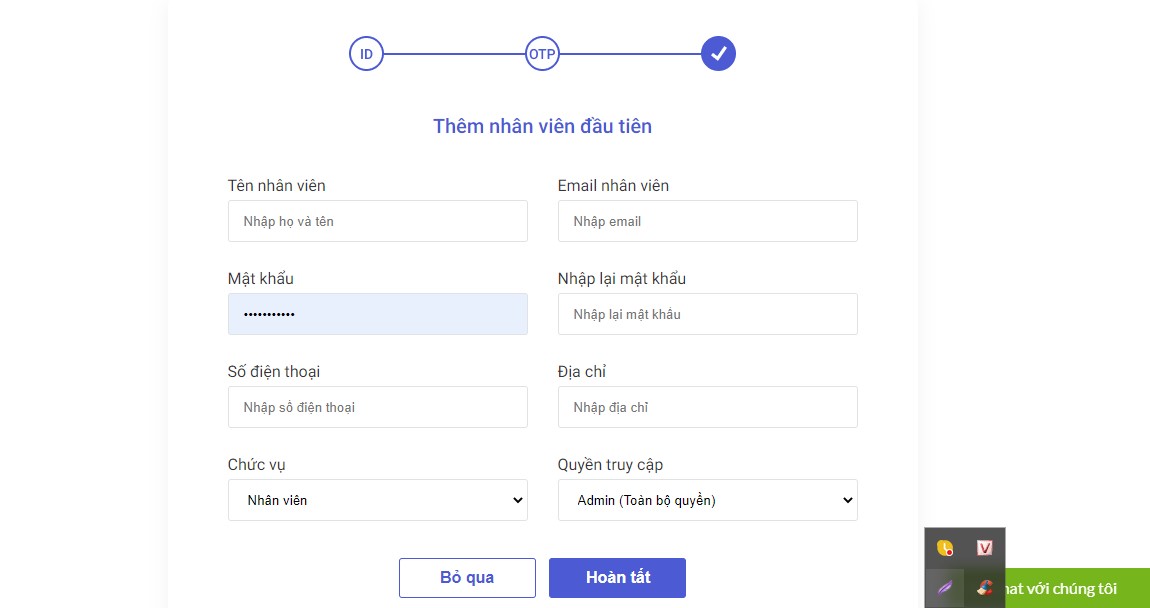Open the Quyền truy cập dropdown
This screenshot has height=608, width=1150.
point(707,500)
